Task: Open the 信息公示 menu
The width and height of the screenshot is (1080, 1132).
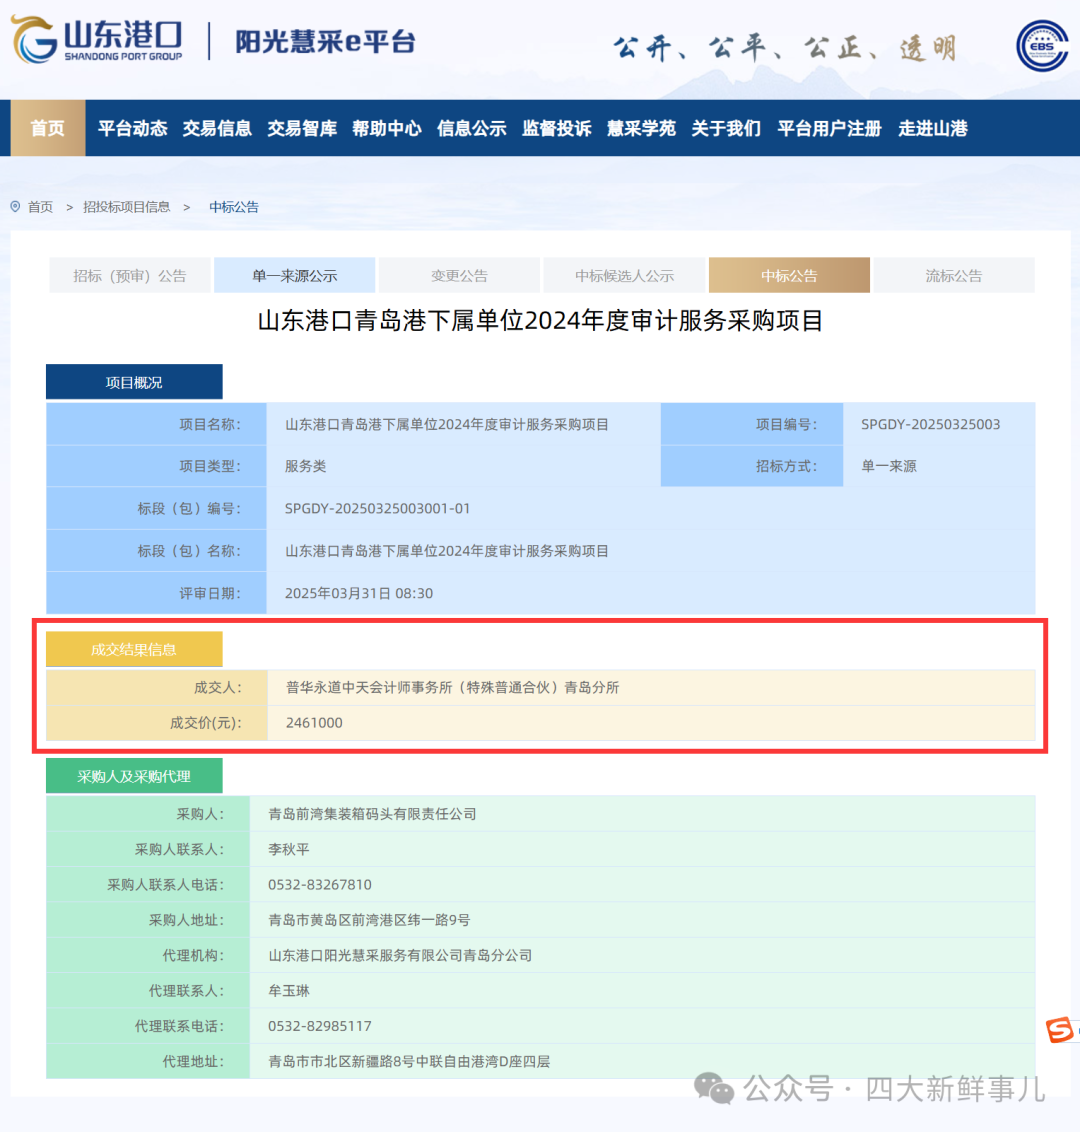Action: (471, 129)
